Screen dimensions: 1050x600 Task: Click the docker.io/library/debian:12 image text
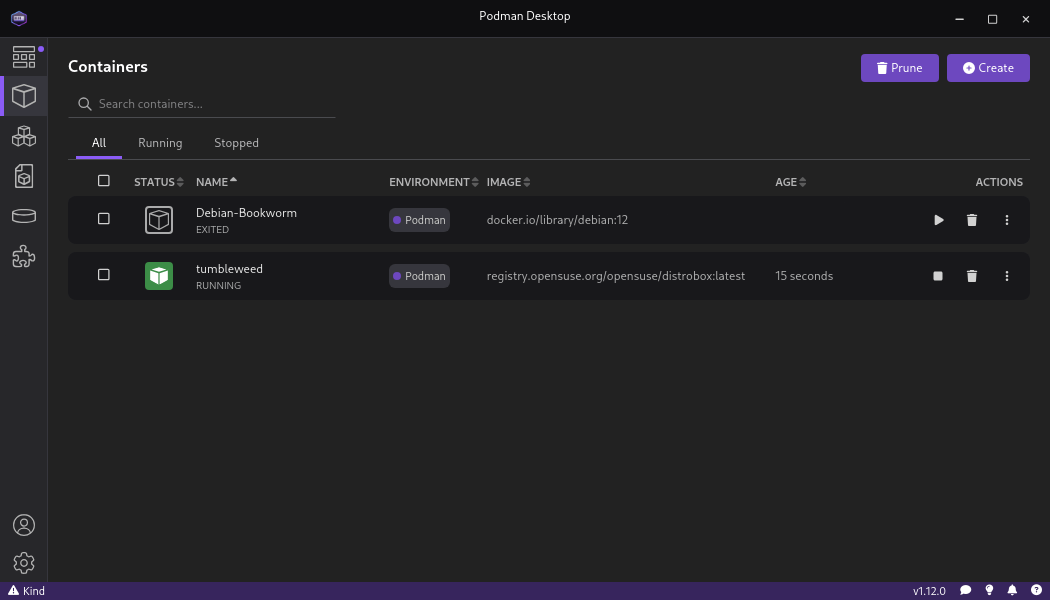[557, 220]
